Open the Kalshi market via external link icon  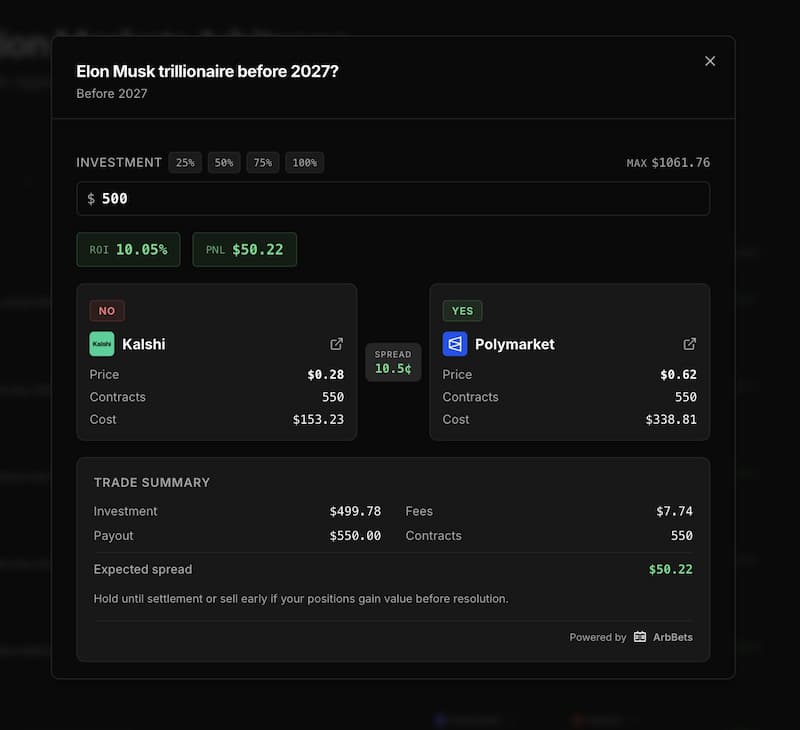point(337,343)
